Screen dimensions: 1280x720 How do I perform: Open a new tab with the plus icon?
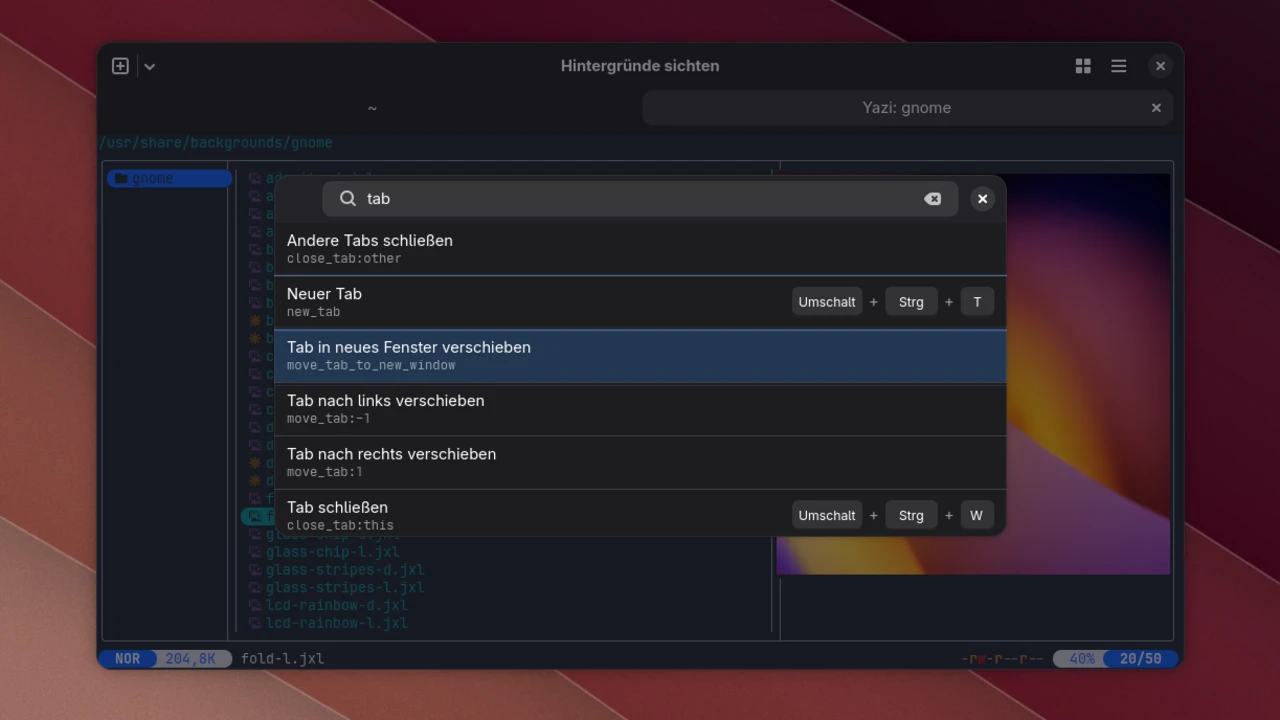(x=120, y=66)
